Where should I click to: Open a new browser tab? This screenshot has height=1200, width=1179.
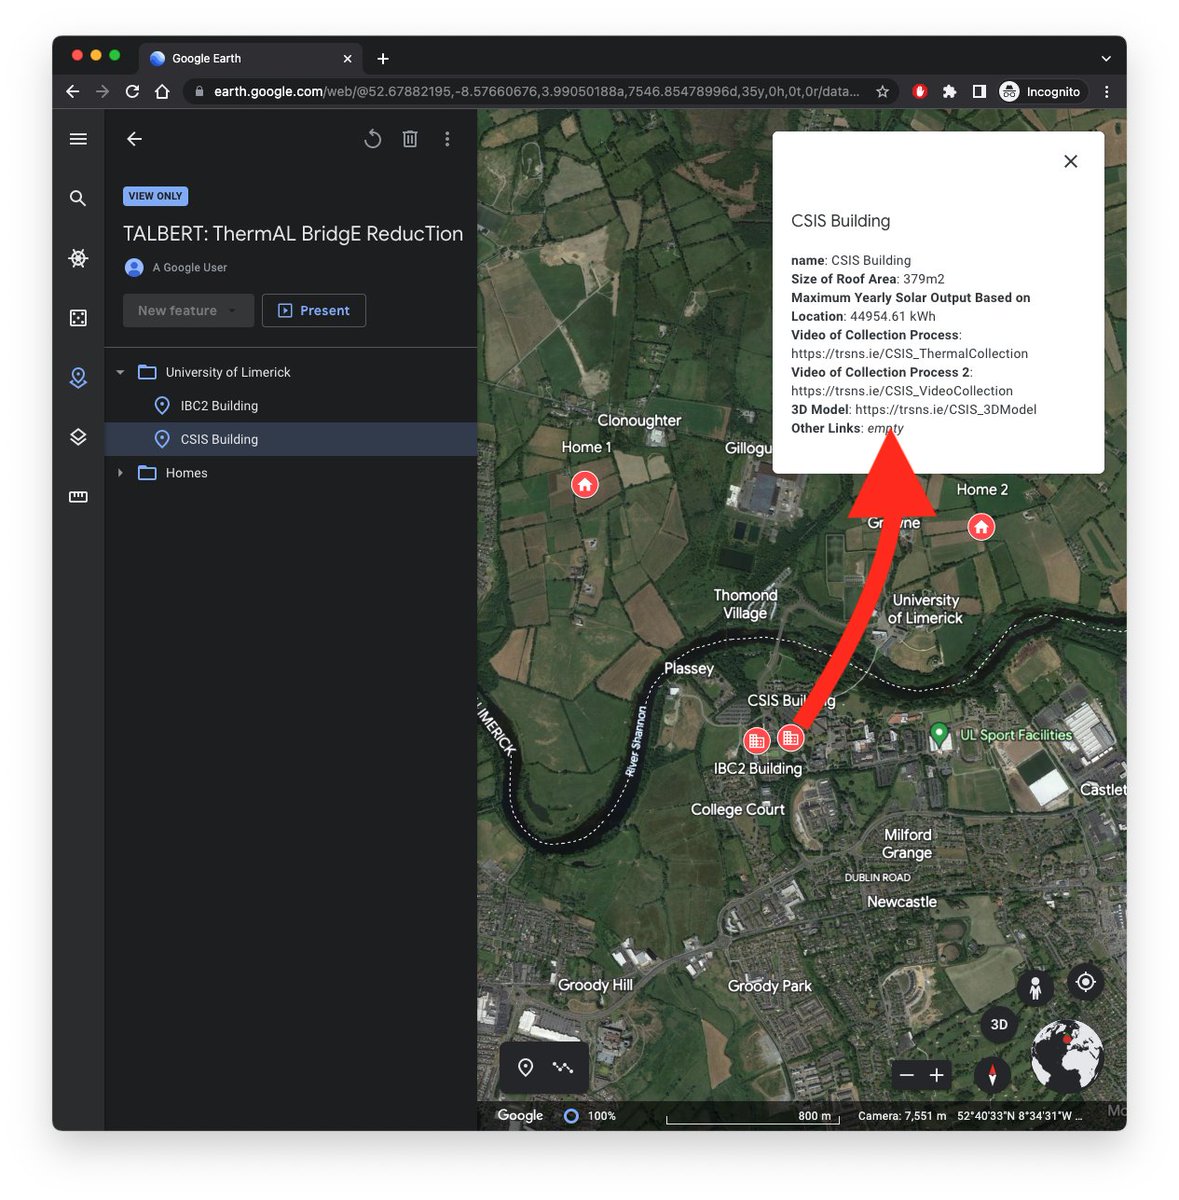point(383,59)
